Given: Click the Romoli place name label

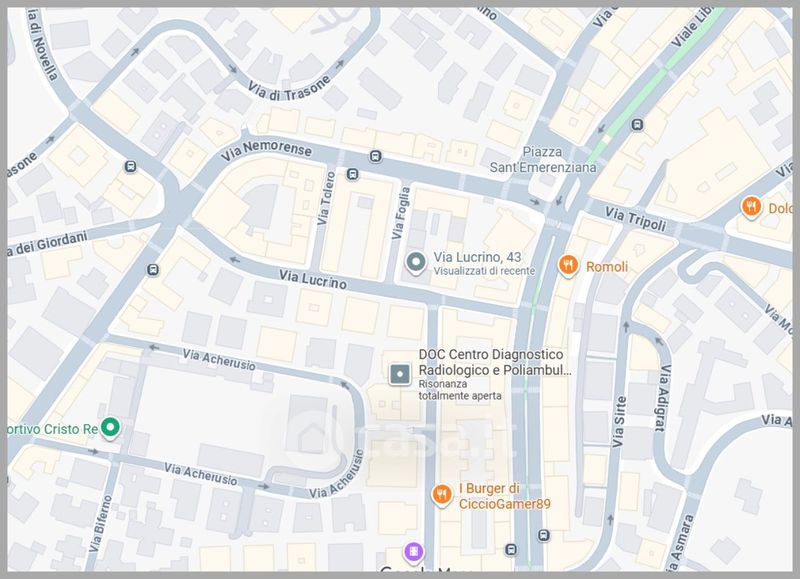Looking at the screenshot, I should pyautogui.click(x=606, y=267).
